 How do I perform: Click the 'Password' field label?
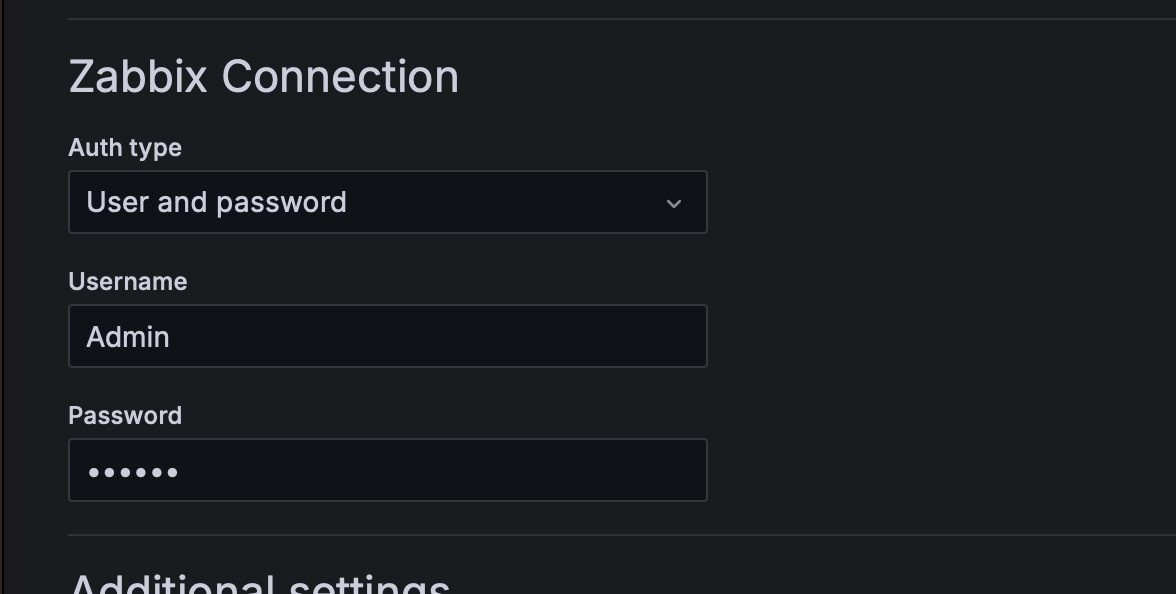(125, 416)
